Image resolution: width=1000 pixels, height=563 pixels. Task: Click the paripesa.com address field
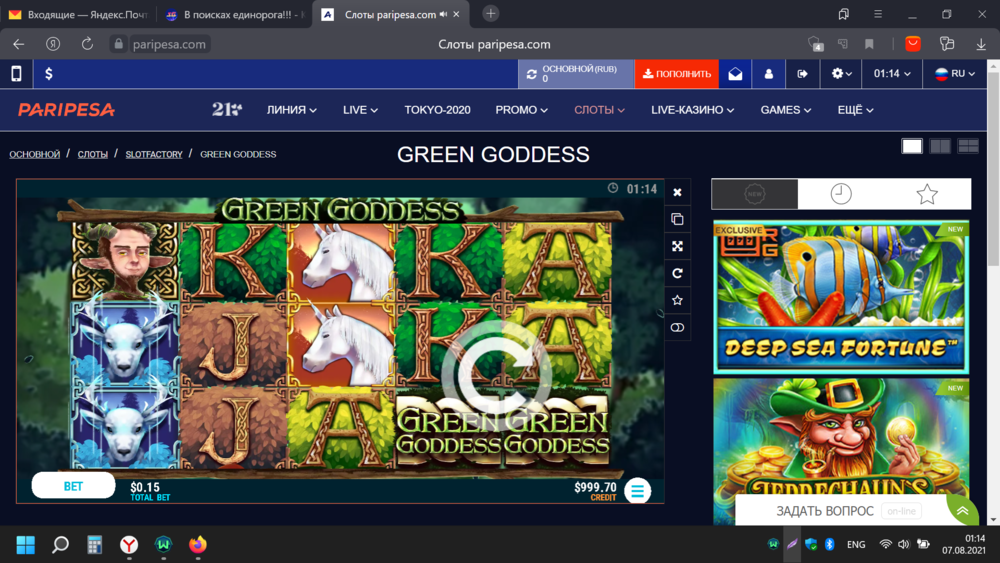[x=169, y=44]
